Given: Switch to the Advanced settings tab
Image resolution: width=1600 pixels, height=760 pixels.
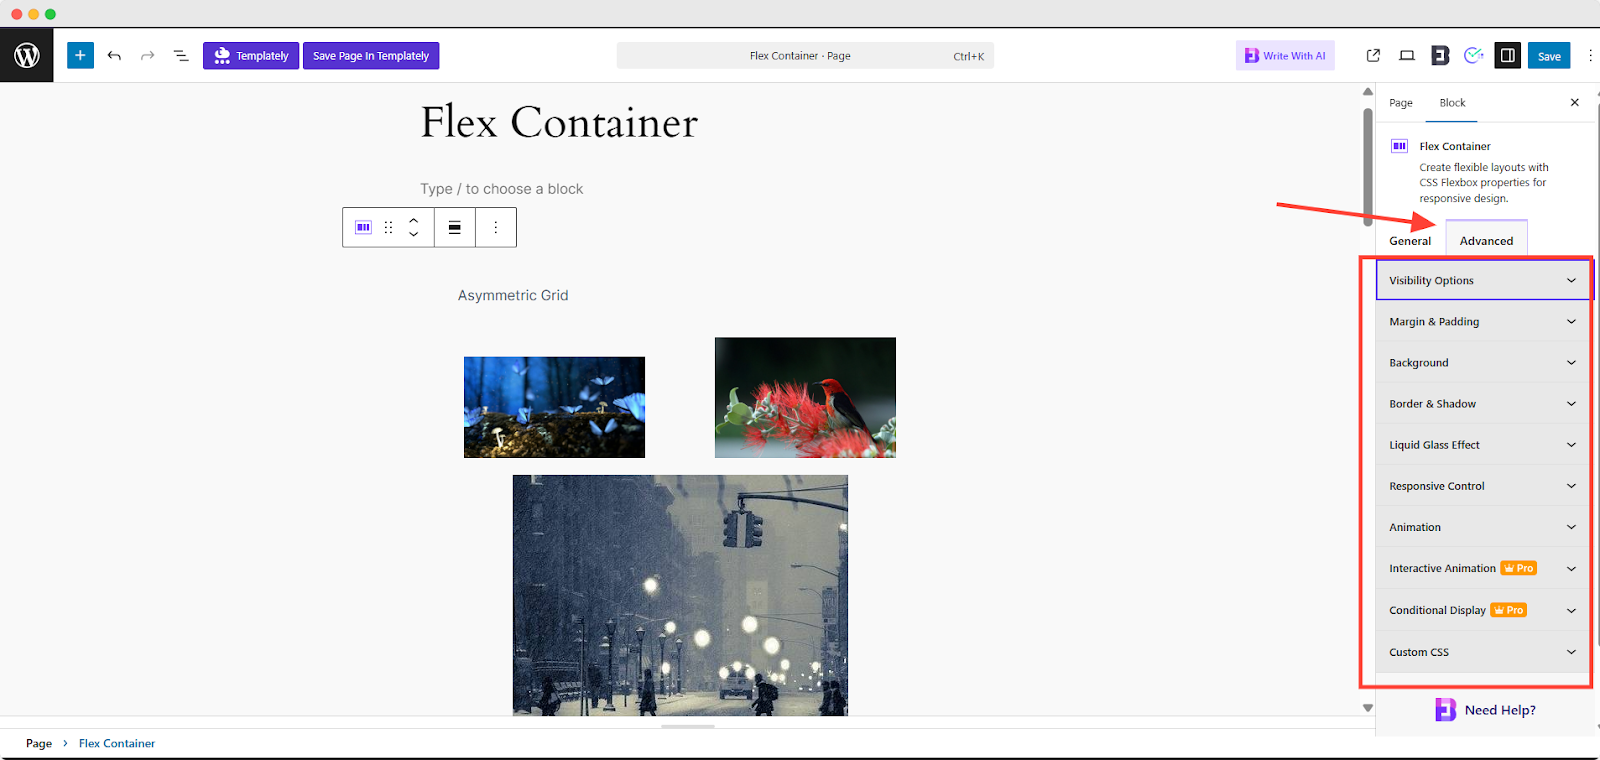Looking at the screenshot, I should coord(1486,241).
